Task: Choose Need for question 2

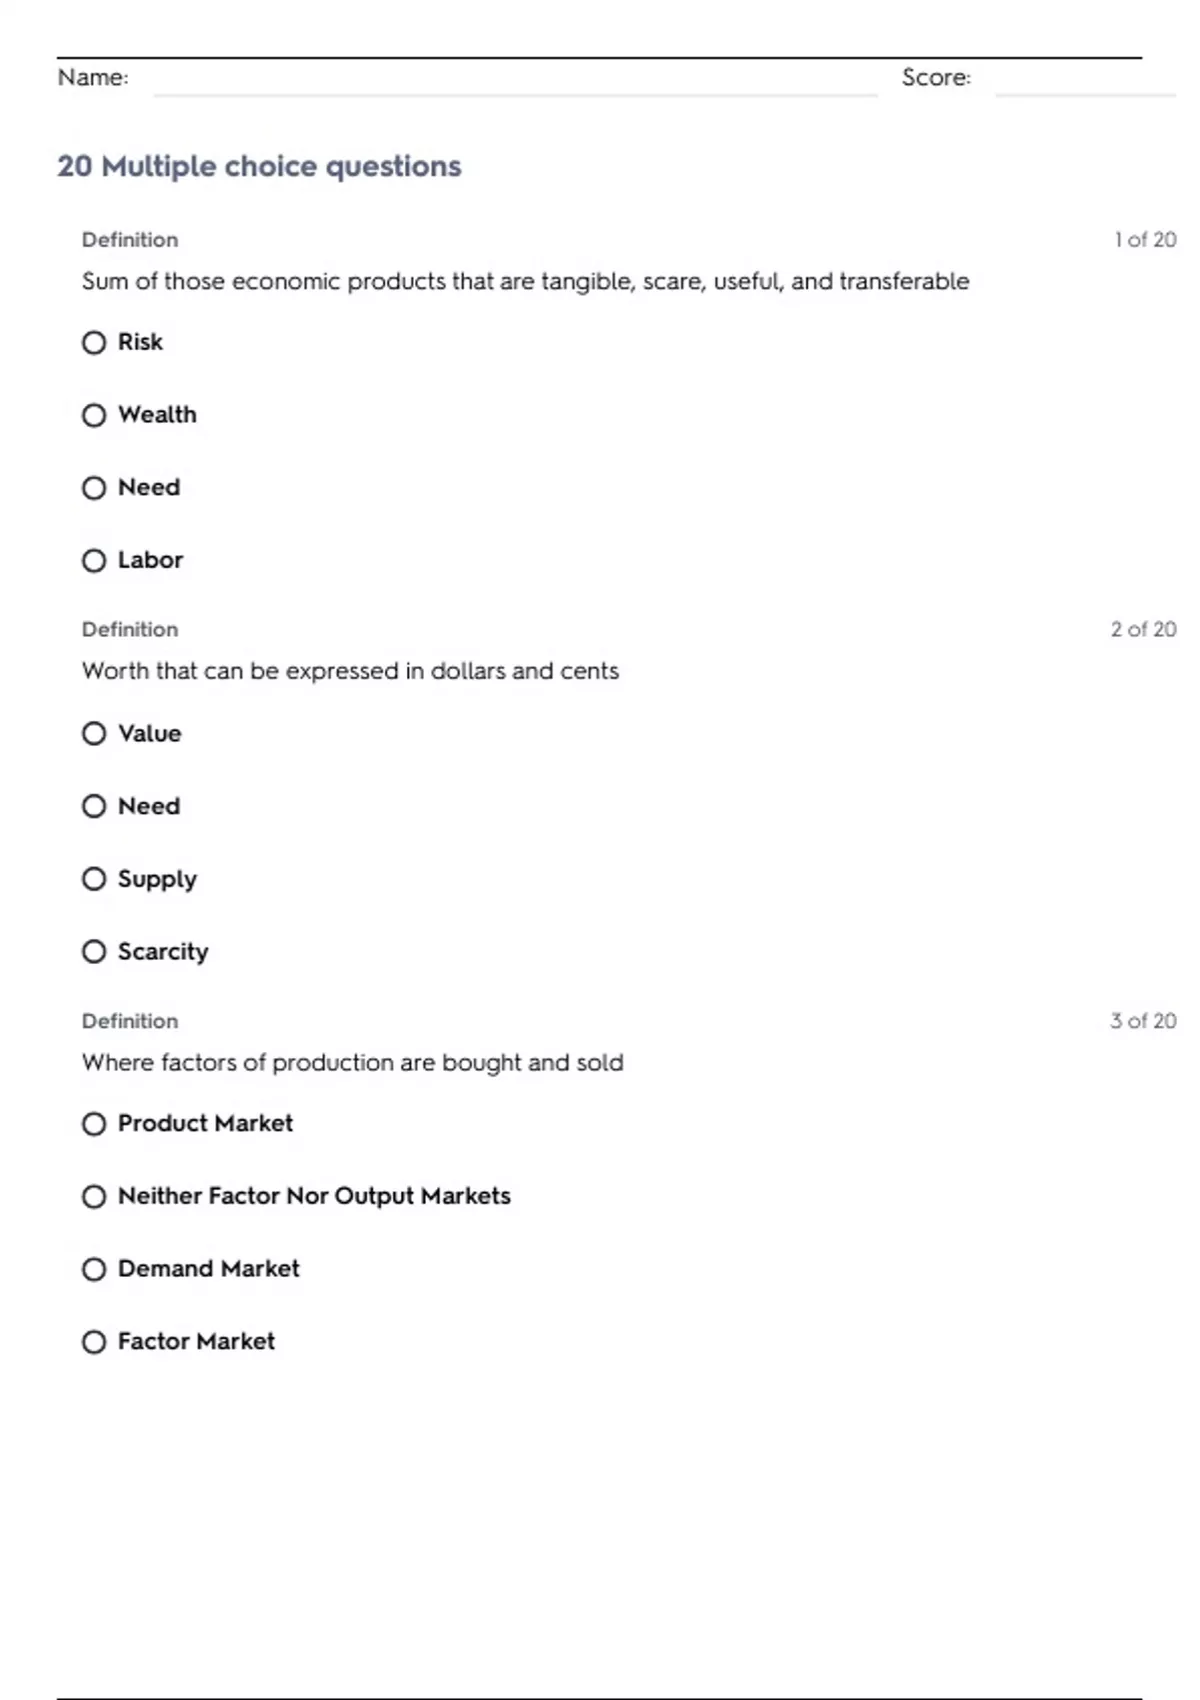Action: click(x=94, y=806)
